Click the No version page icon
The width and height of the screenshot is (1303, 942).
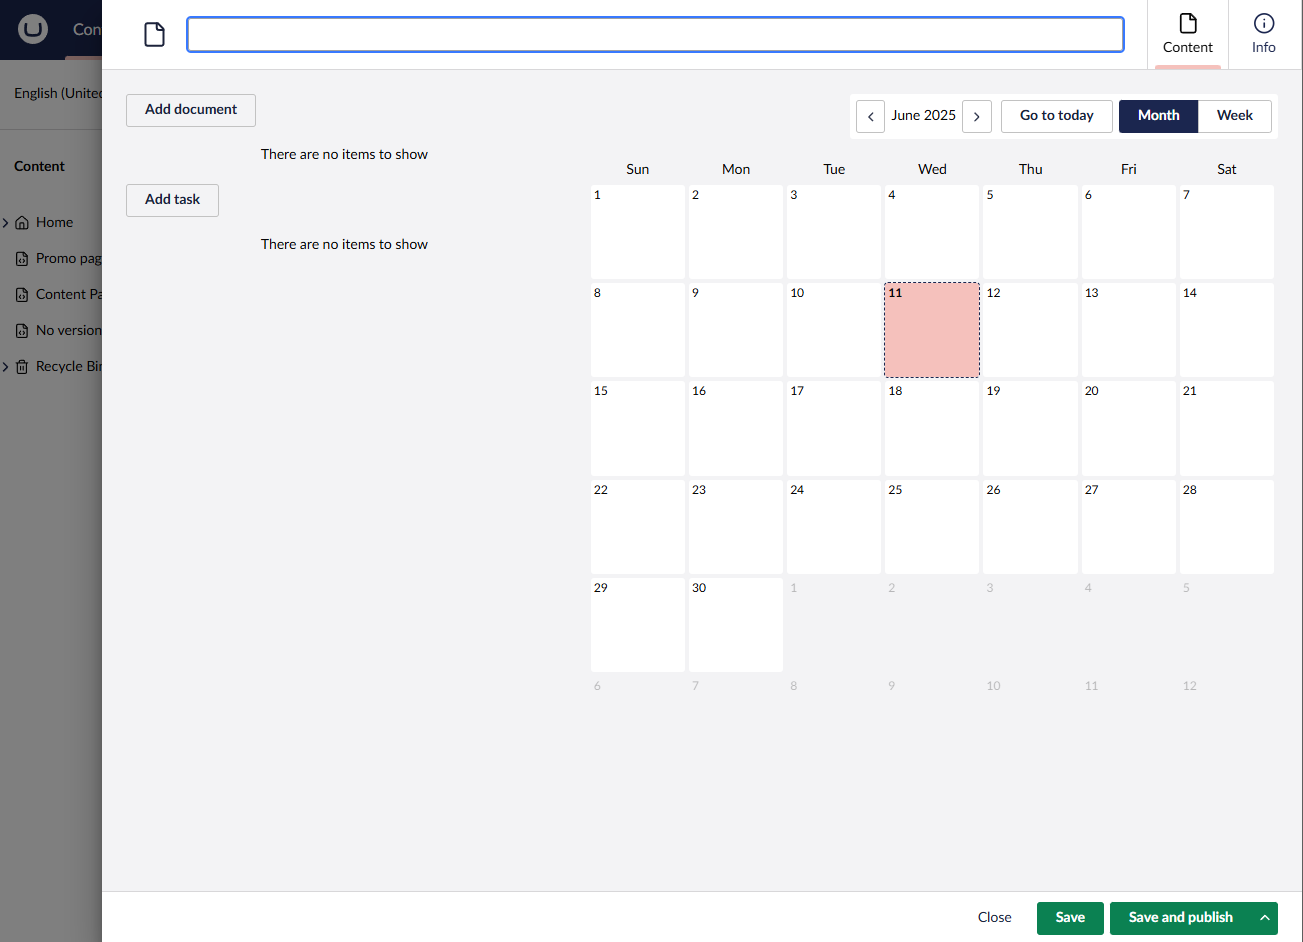click(x=22, y=331)
